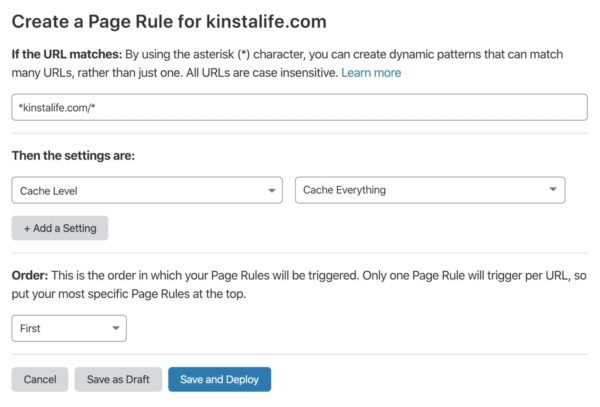600x407 pixels.
Task: Open the Cache Level setting dropdown
Action: point(147,190)
